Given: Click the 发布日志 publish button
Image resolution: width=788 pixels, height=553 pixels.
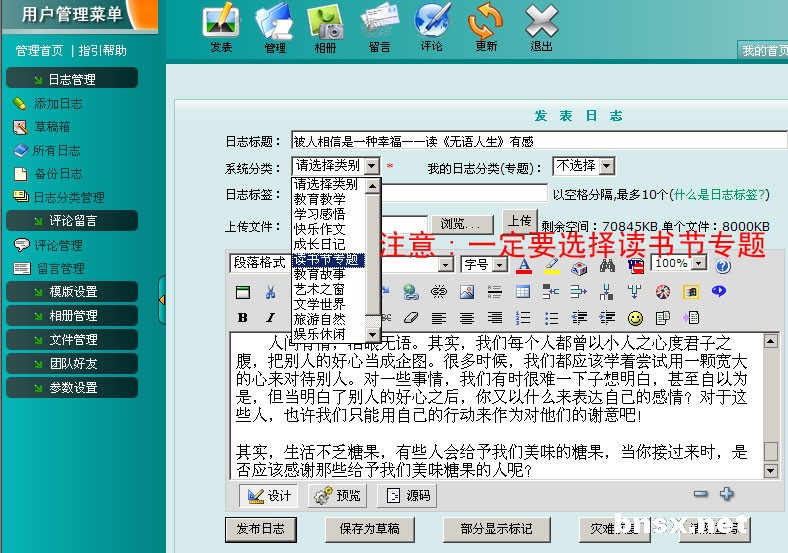Looking at the screenshot, I should pyautogui.click(x=260, y=528).
